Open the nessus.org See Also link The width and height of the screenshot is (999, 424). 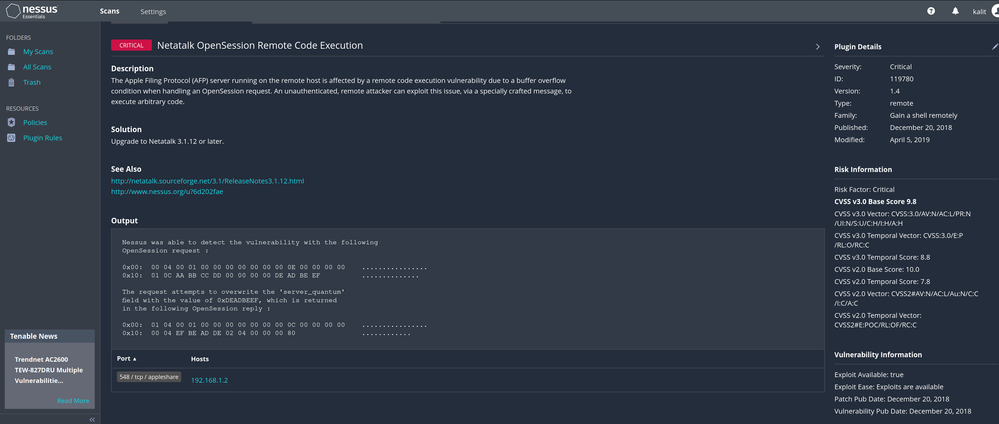[x=166, y=192]
